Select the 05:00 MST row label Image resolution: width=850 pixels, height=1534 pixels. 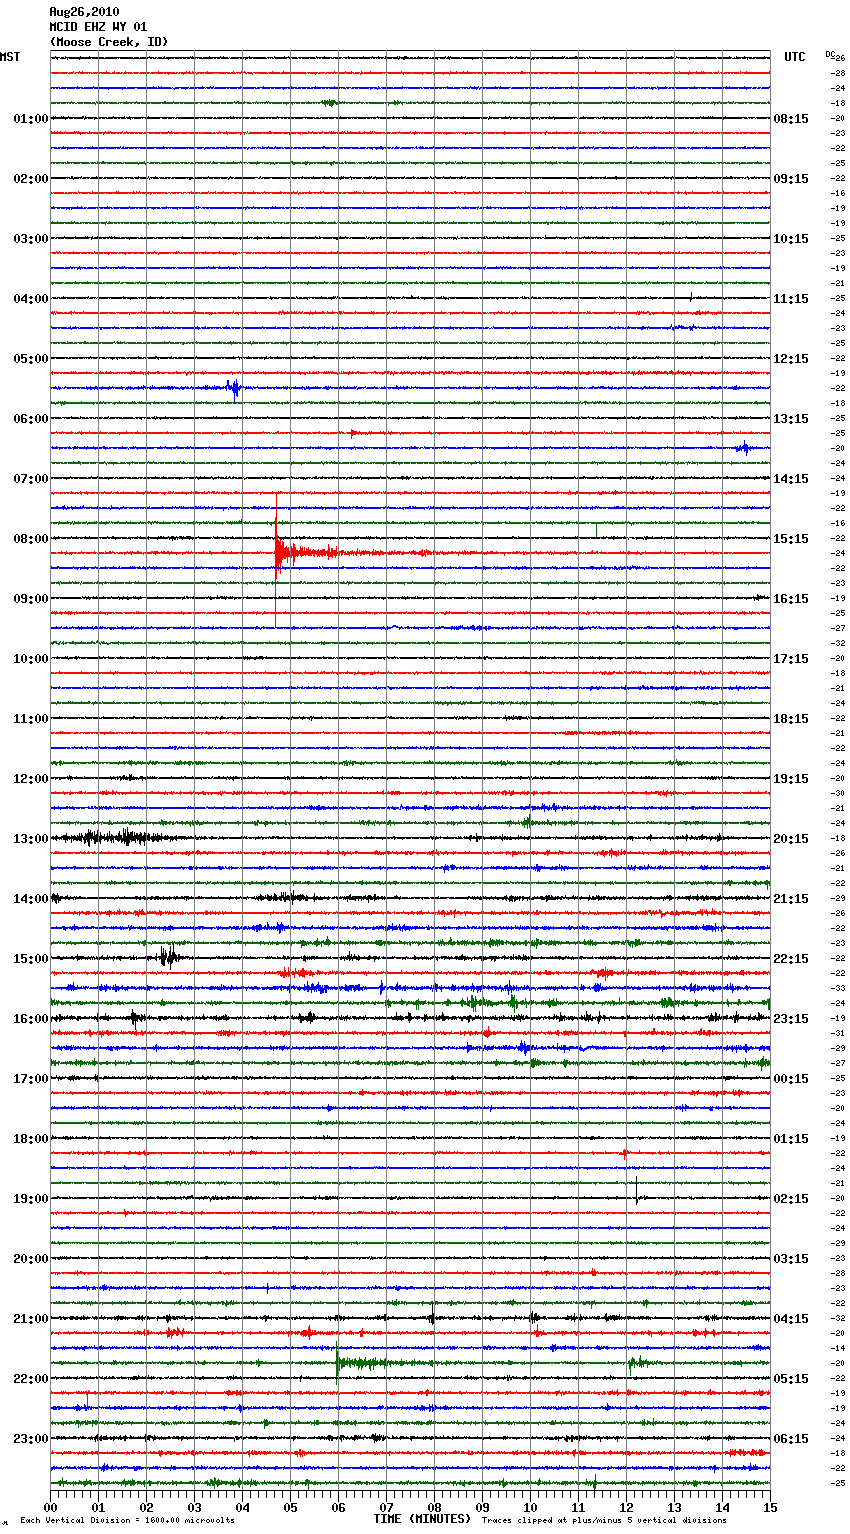pos(31,359)
